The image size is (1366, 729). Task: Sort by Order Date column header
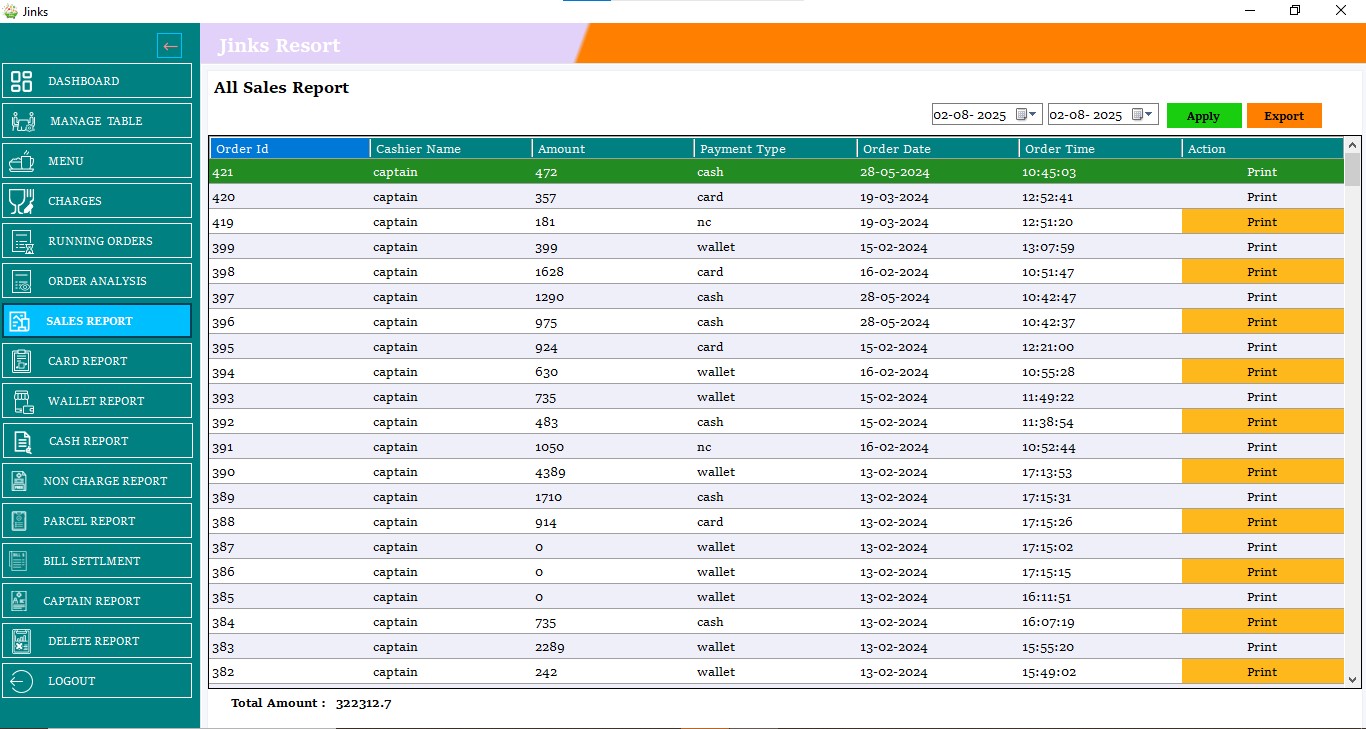click(x=938, y=149)
